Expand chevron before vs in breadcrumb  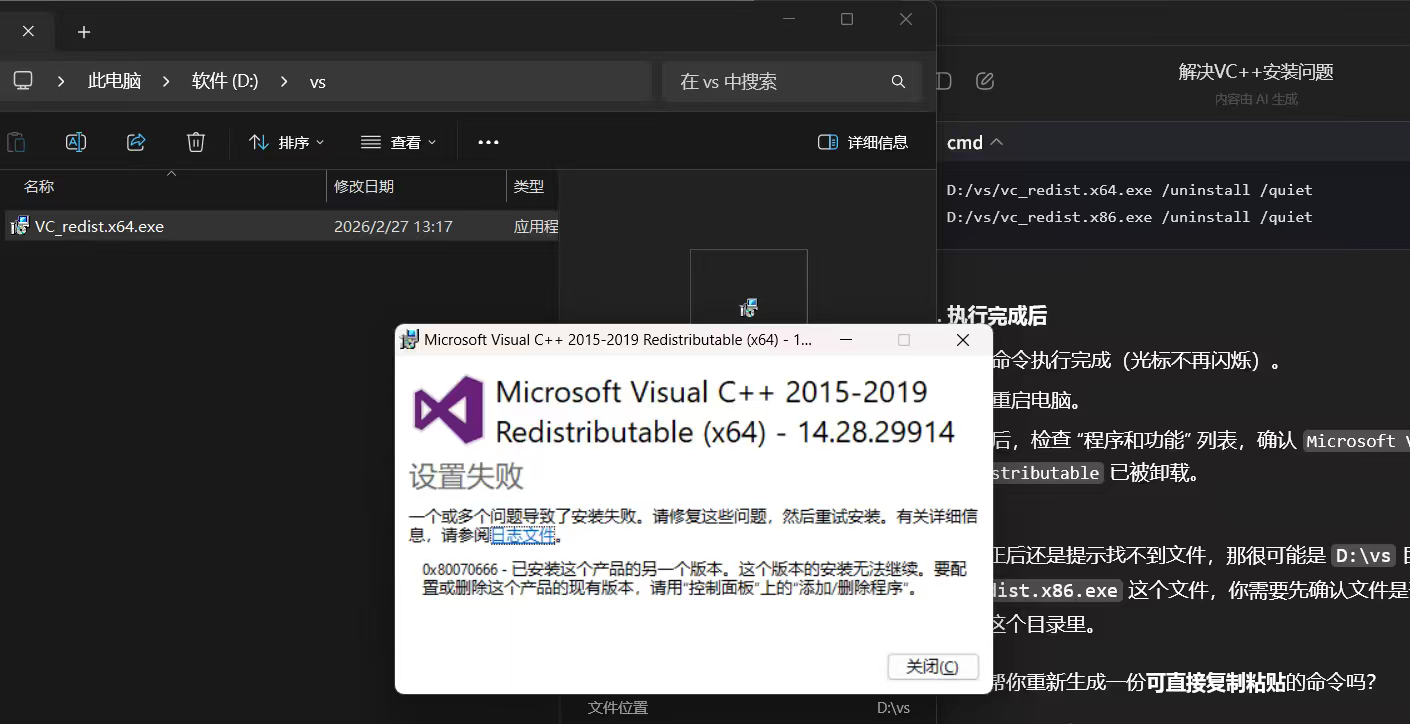[285, 81]
